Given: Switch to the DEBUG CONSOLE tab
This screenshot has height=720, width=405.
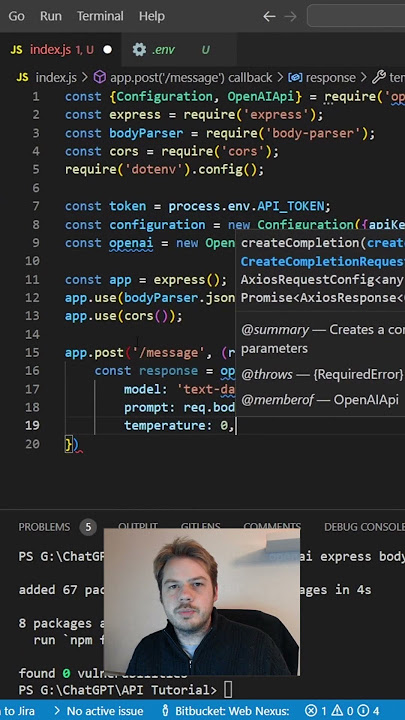Looking at the screenshot, I should (364, 527).
